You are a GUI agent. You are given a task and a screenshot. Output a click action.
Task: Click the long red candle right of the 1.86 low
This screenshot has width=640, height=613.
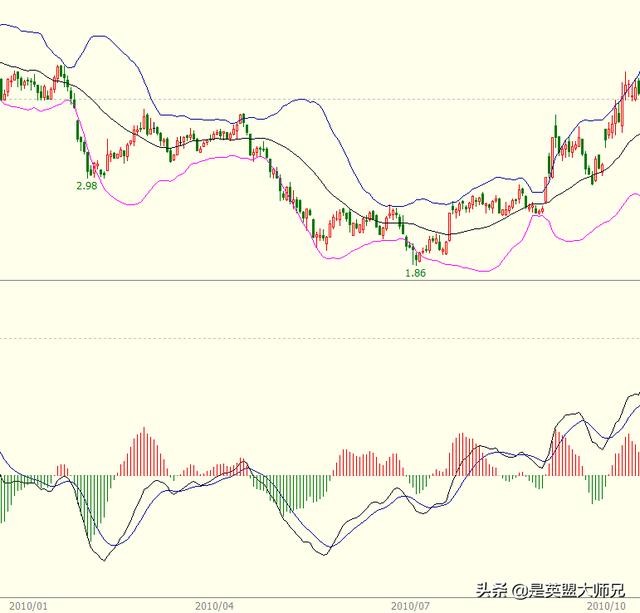[449, 225]
